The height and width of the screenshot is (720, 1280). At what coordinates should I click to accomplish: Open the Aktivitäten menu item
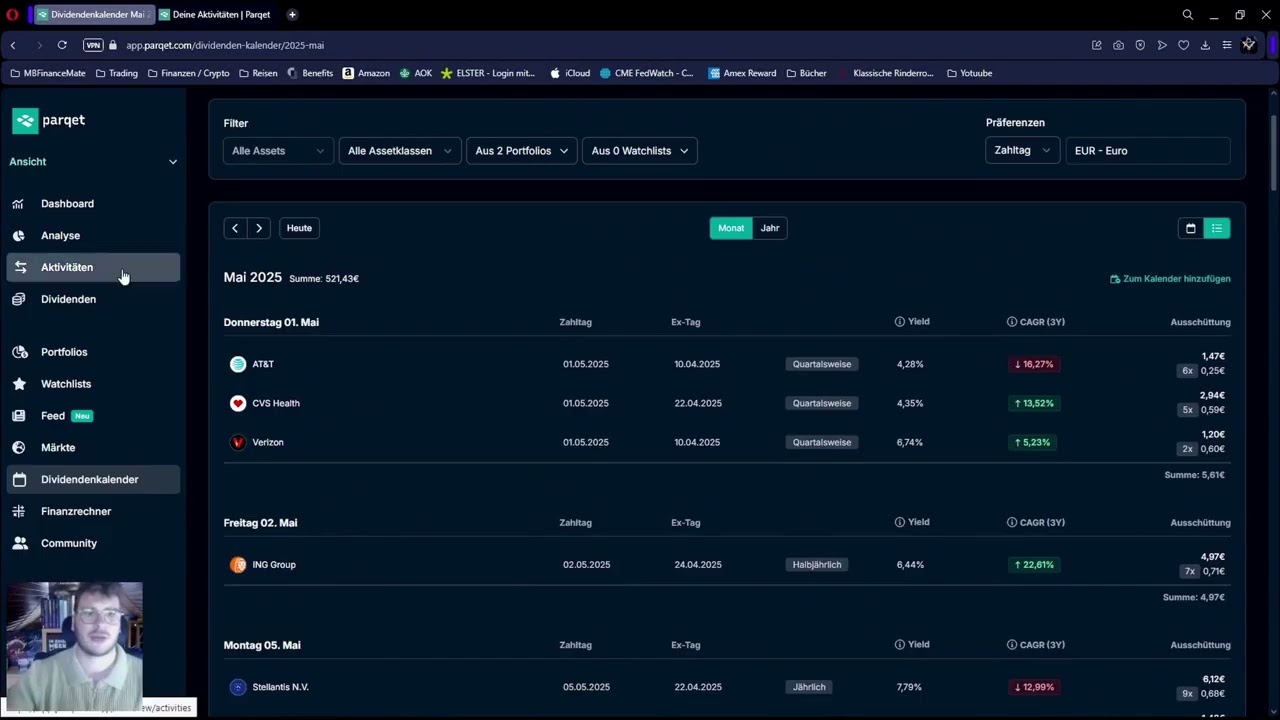[x=93, y=267]
